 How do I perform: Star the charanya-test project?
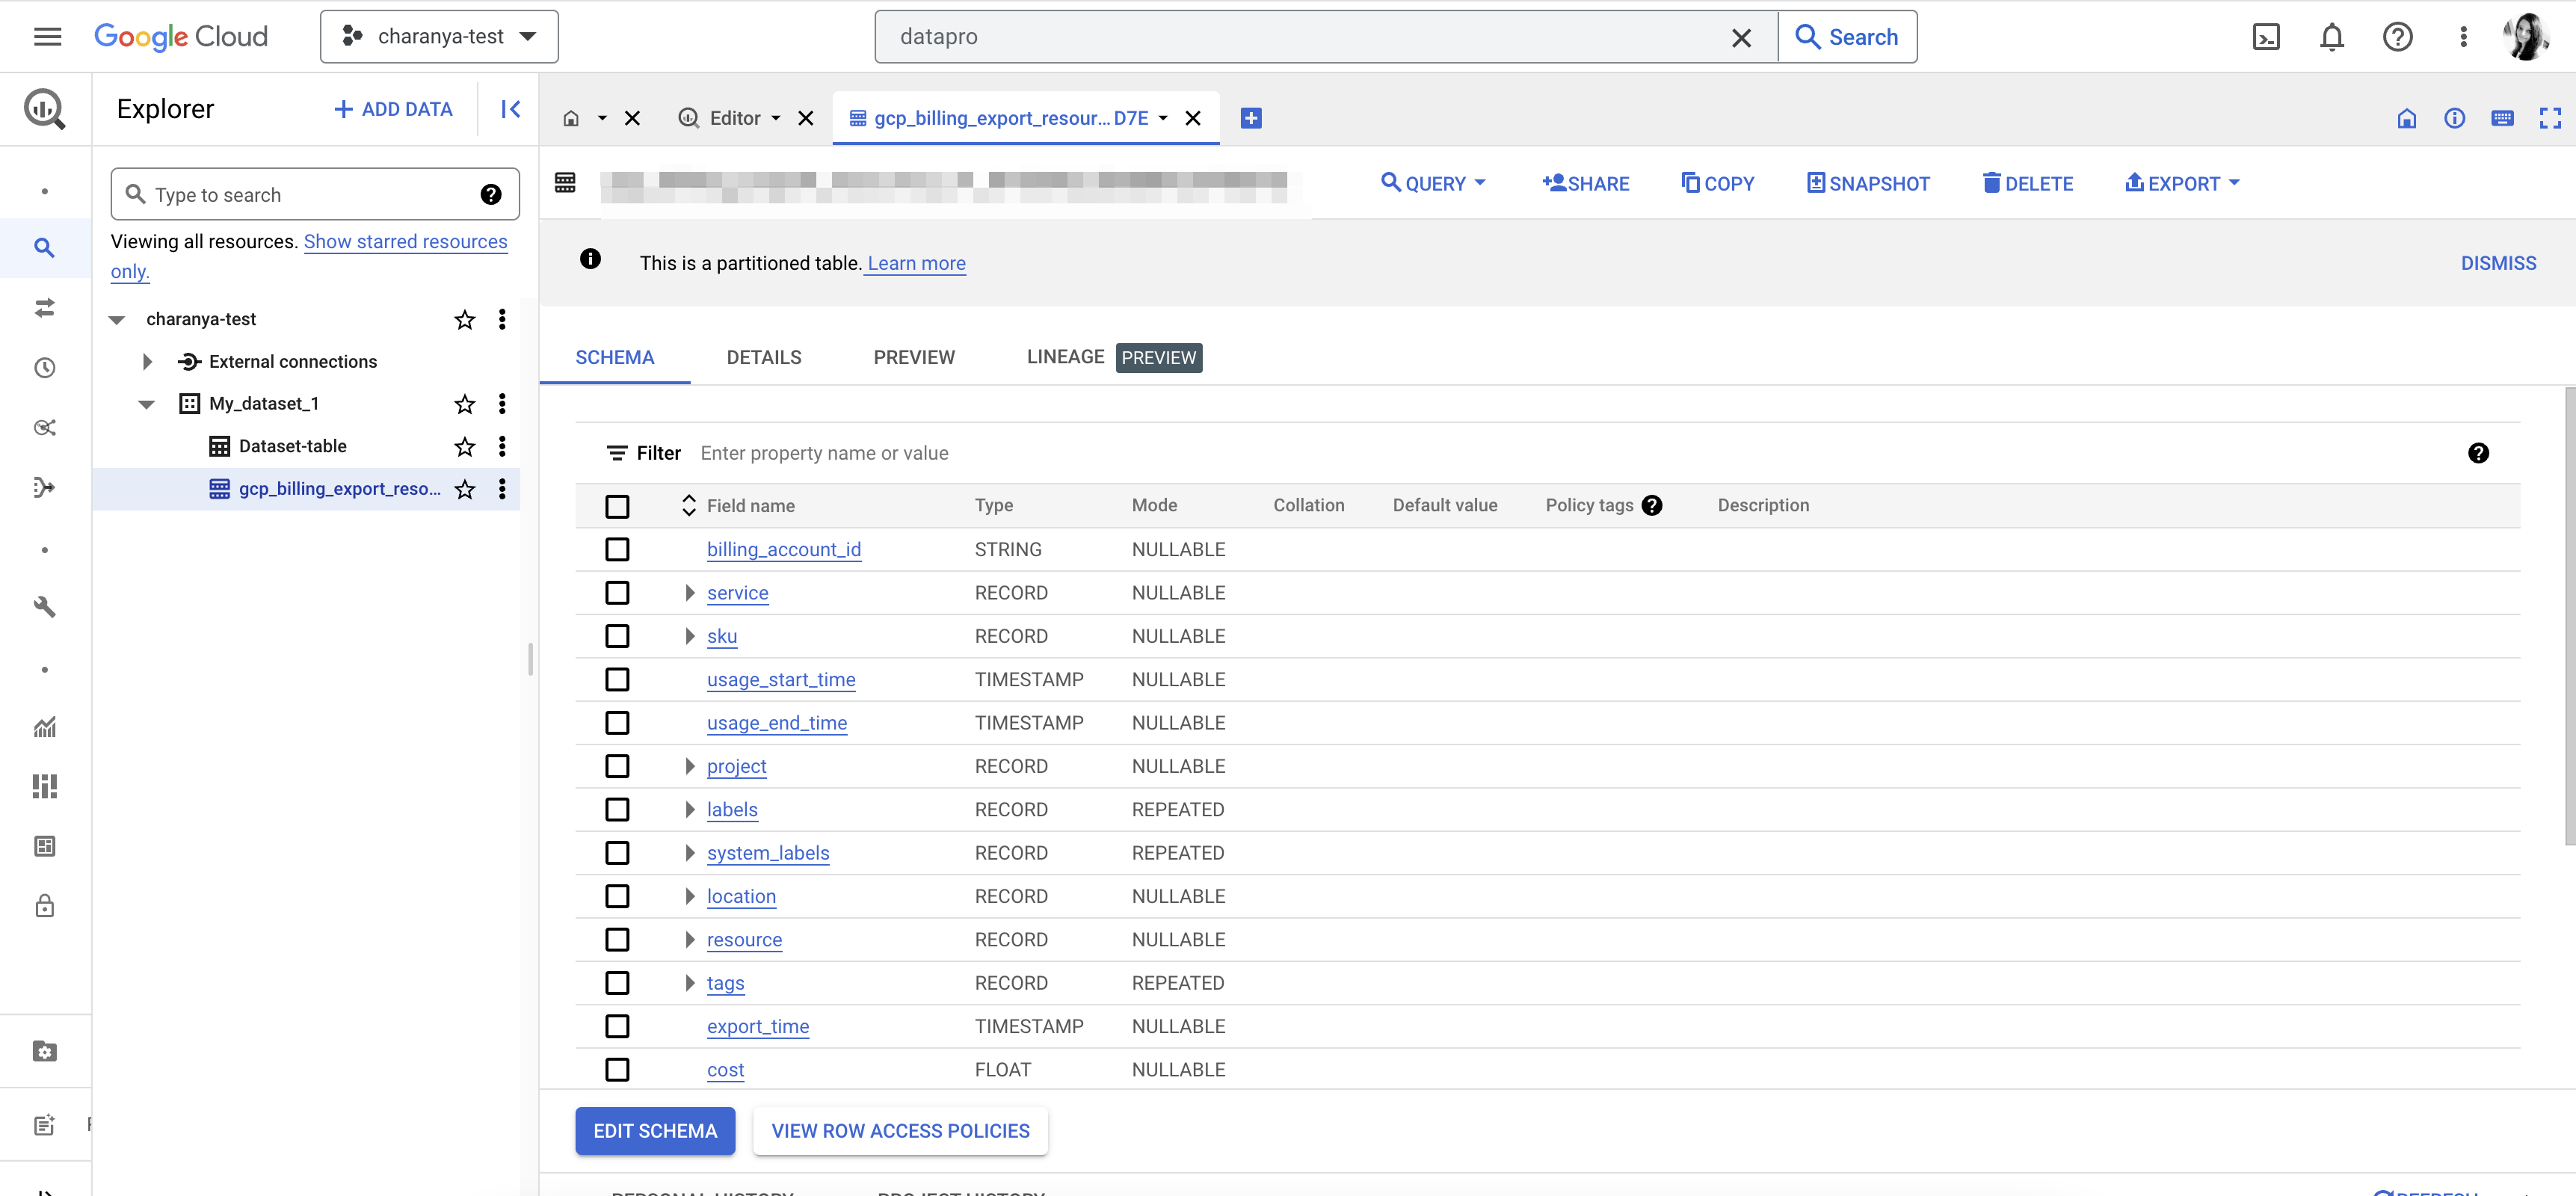pos(465,320)
